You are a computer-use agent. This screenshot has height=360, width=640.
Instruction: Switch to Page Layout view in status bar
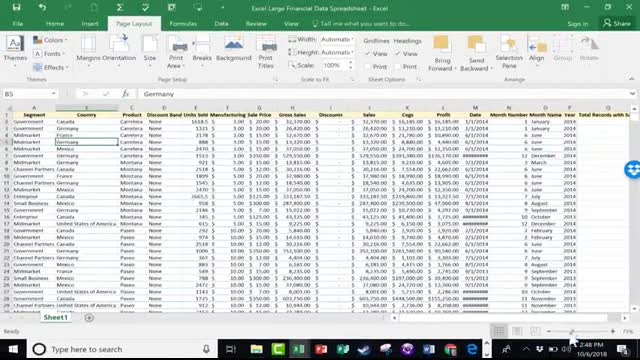[x=517, y=331]
